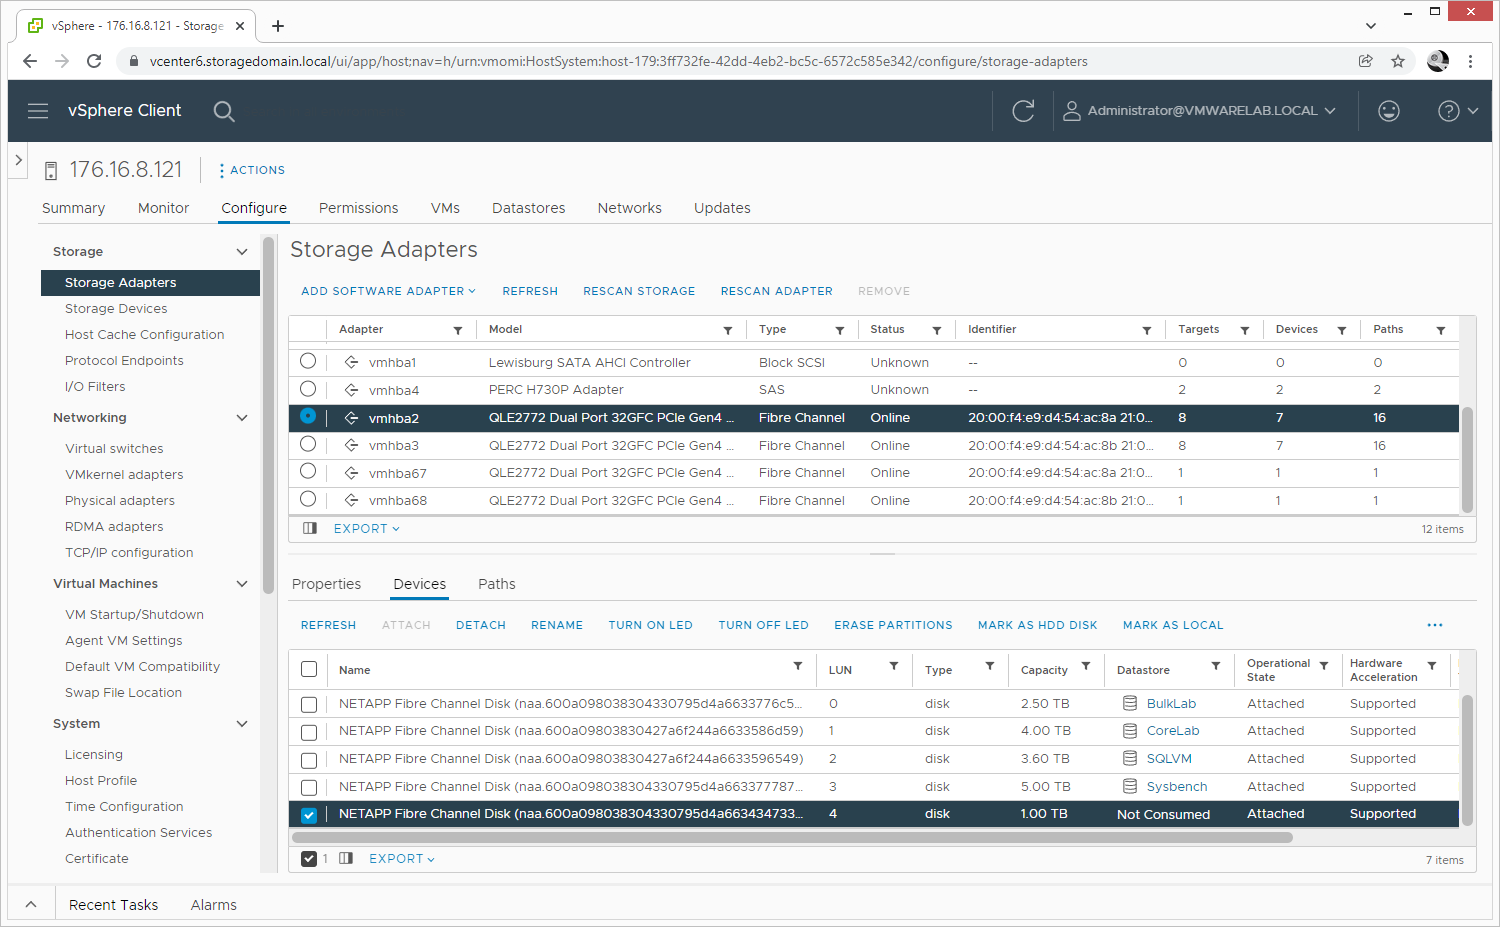Open the help question mark menu

pyautogui.click(x=1457, y=111)
